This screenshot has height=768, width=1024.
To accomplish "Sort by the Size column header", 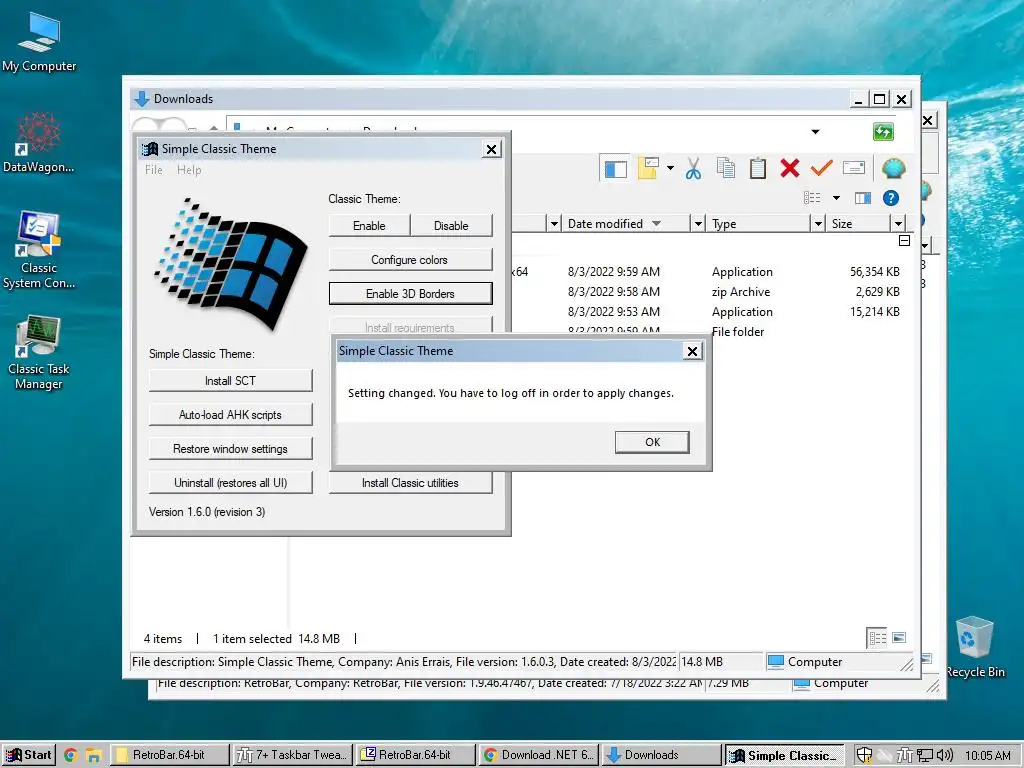I will pyautogui.click(x=858, y=224).
